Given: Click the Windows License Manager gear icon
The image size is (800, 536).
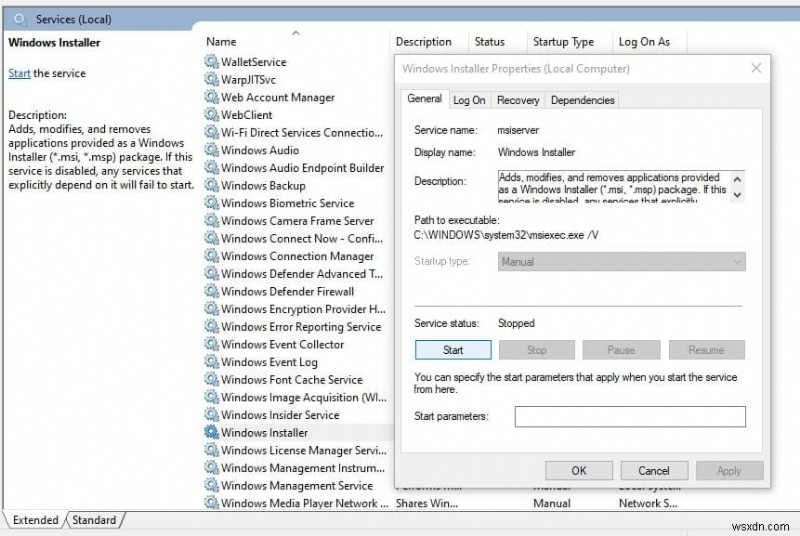Looking at the screenshot, I should (211, 450).
